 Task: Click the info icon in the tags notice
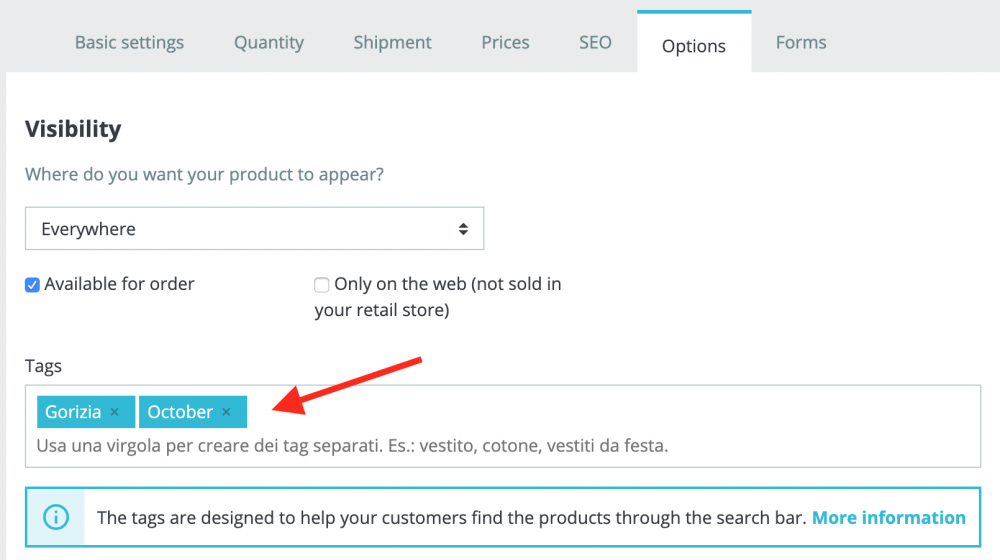[56, 517]
